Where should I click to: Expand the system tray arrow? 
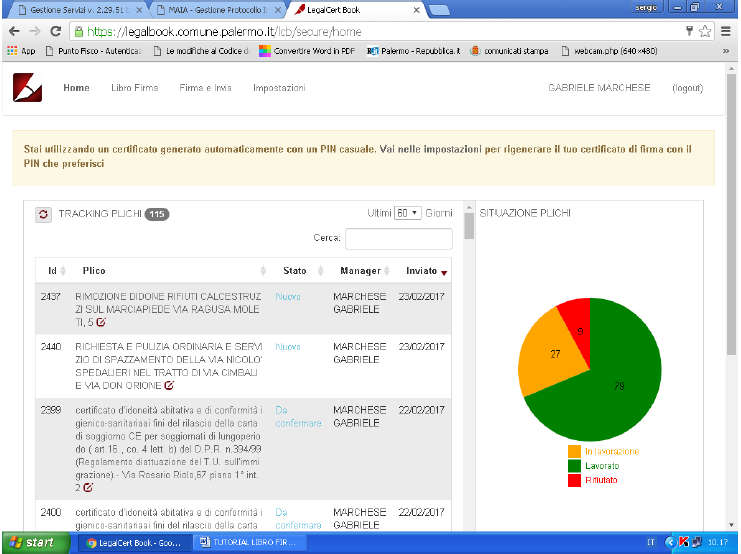pos(670,542)
